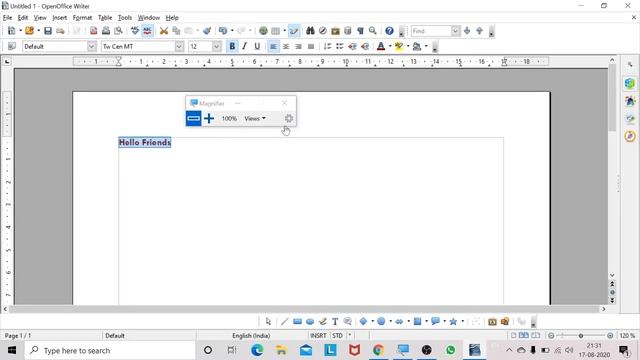Toggle Bullets on the Formatting toolbar
This screenshot has width=640, height=360.
pyautogui.click(x=340, y=47)
